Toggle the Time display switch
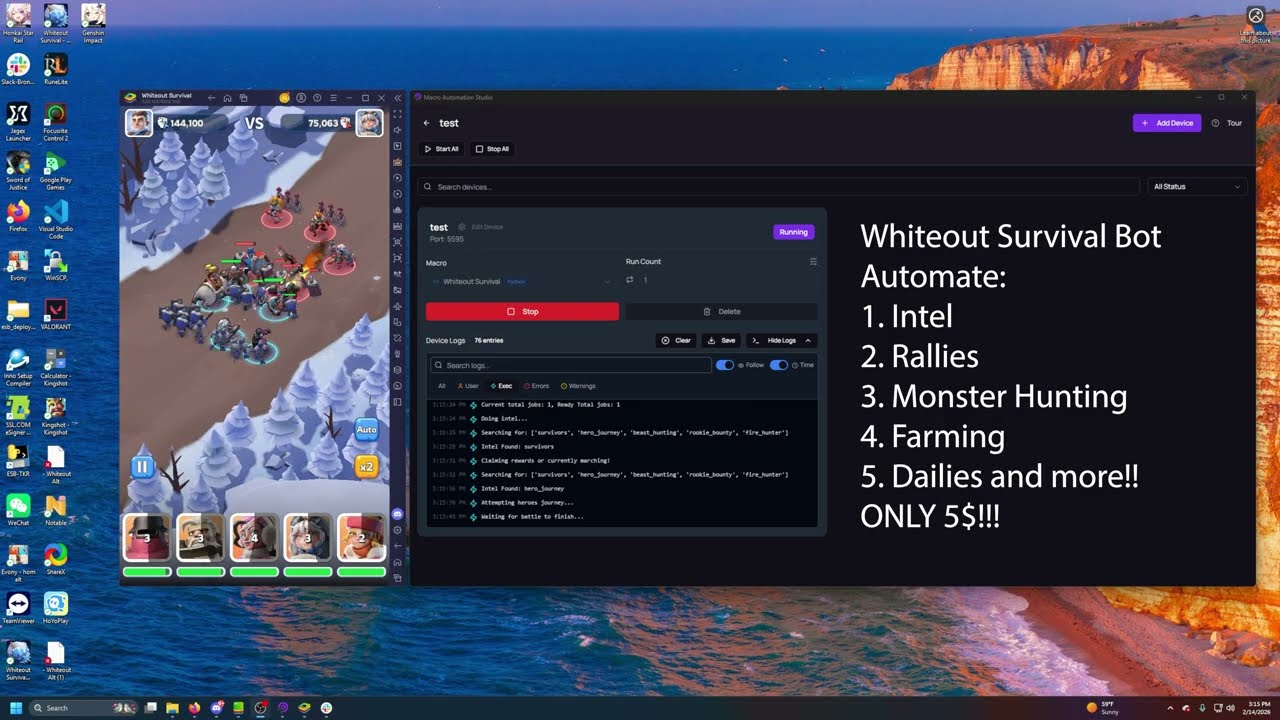 tap(778, 365)
